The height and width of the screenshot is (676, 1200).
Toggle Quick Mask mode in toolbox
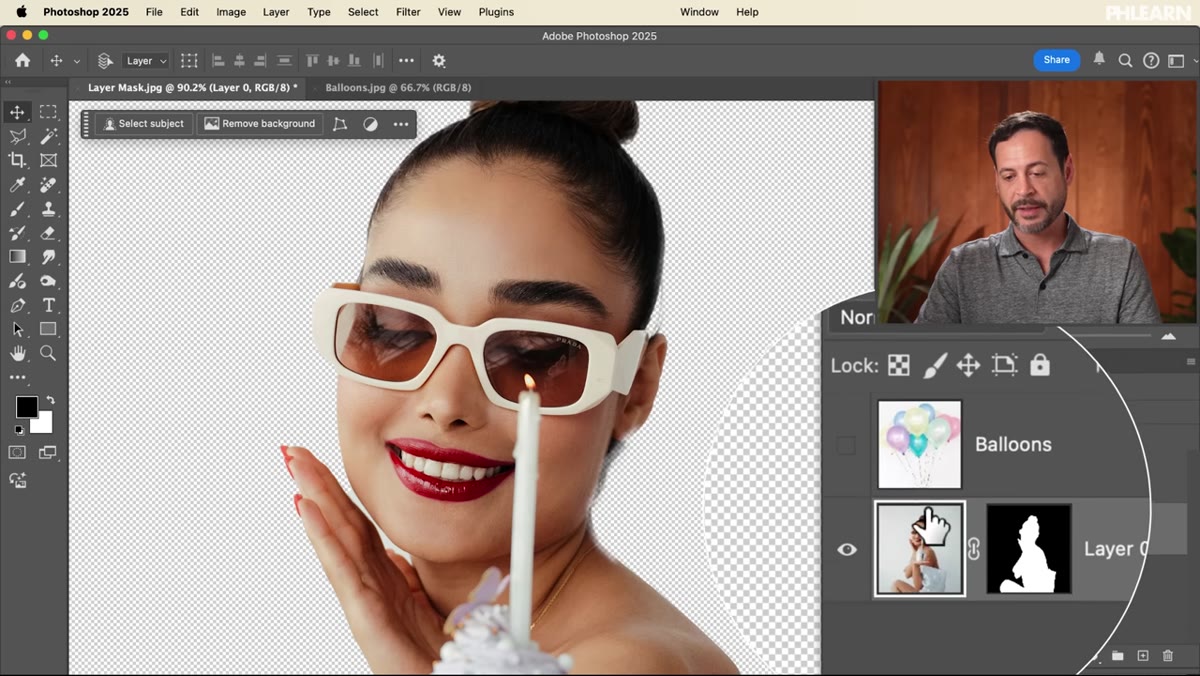click(17, 452)
